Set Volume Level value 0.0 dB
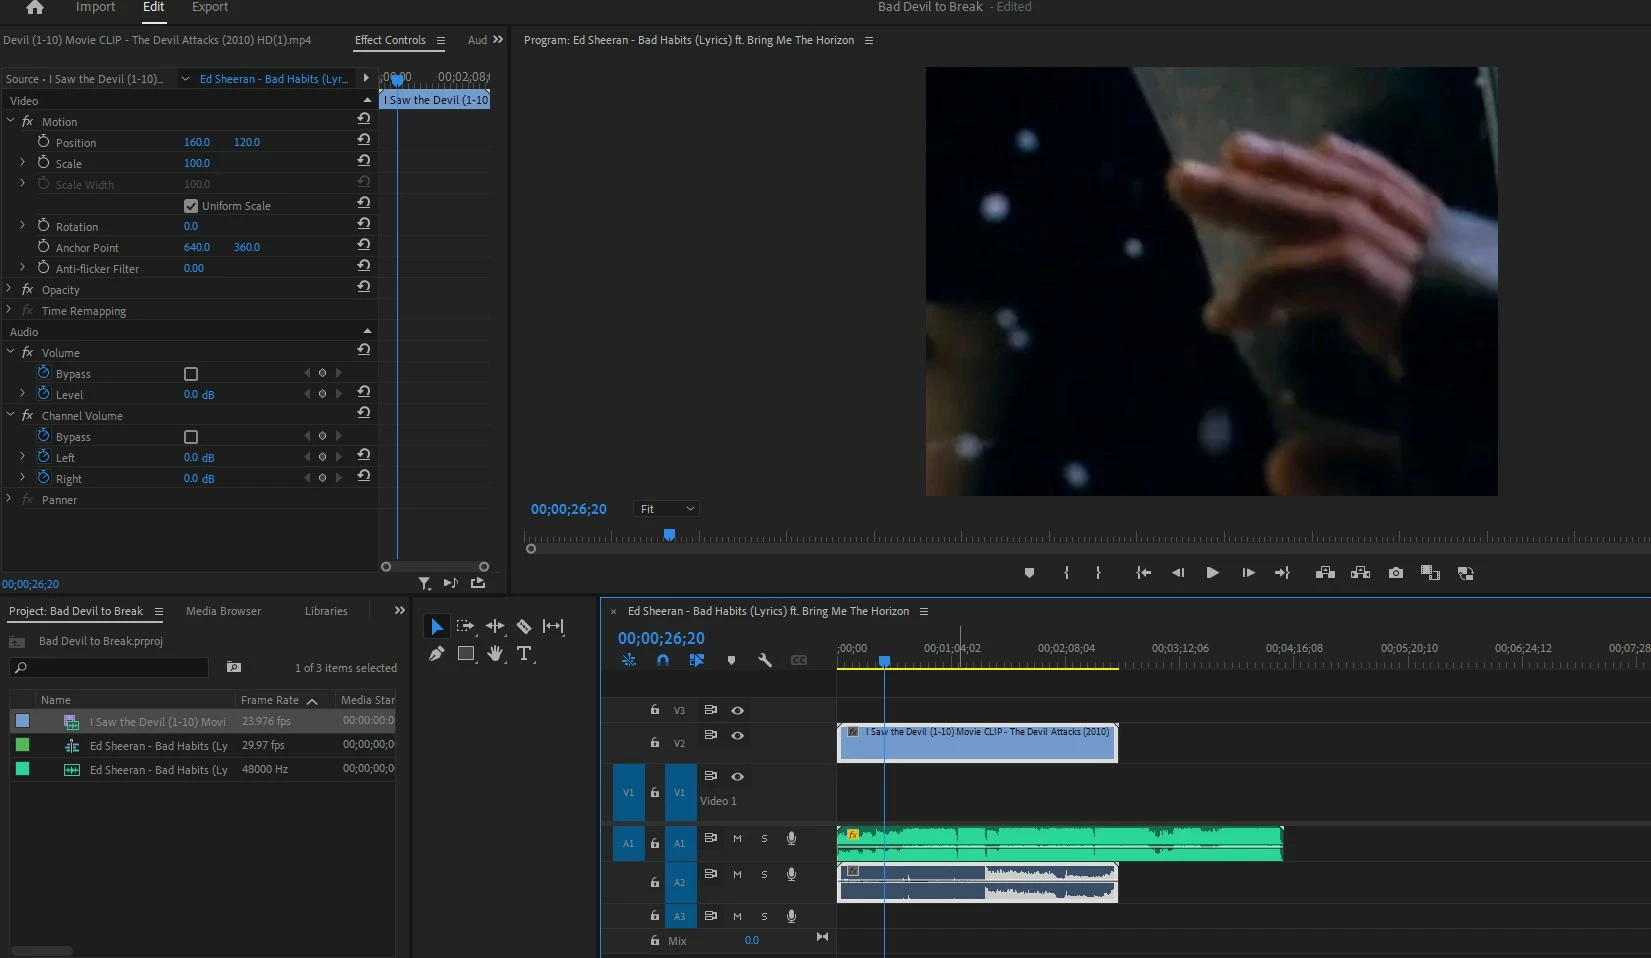 click(199, 394)
